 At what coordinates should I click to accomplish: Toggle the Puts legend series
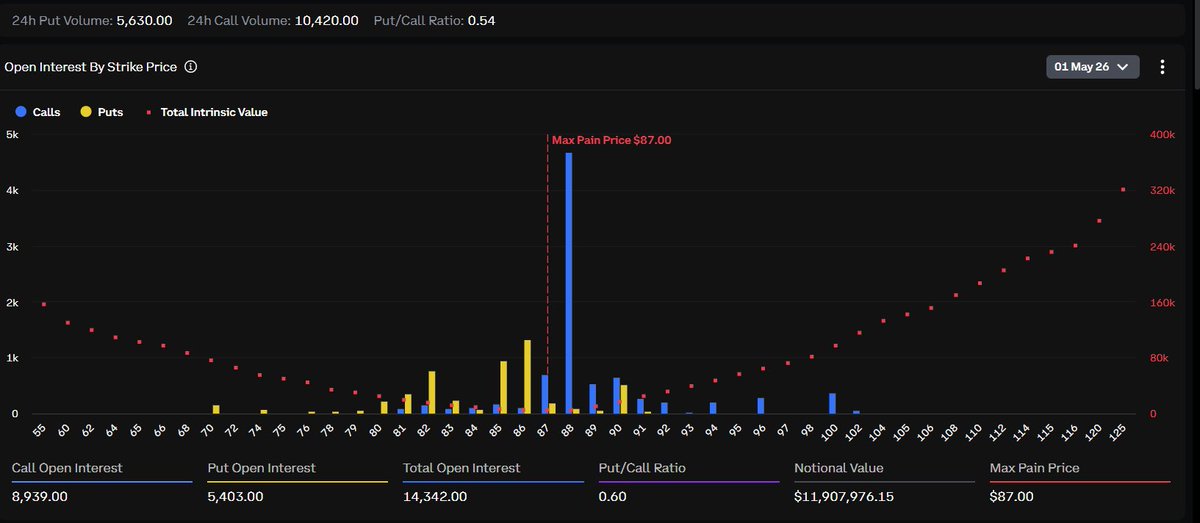tap(102, 112)
